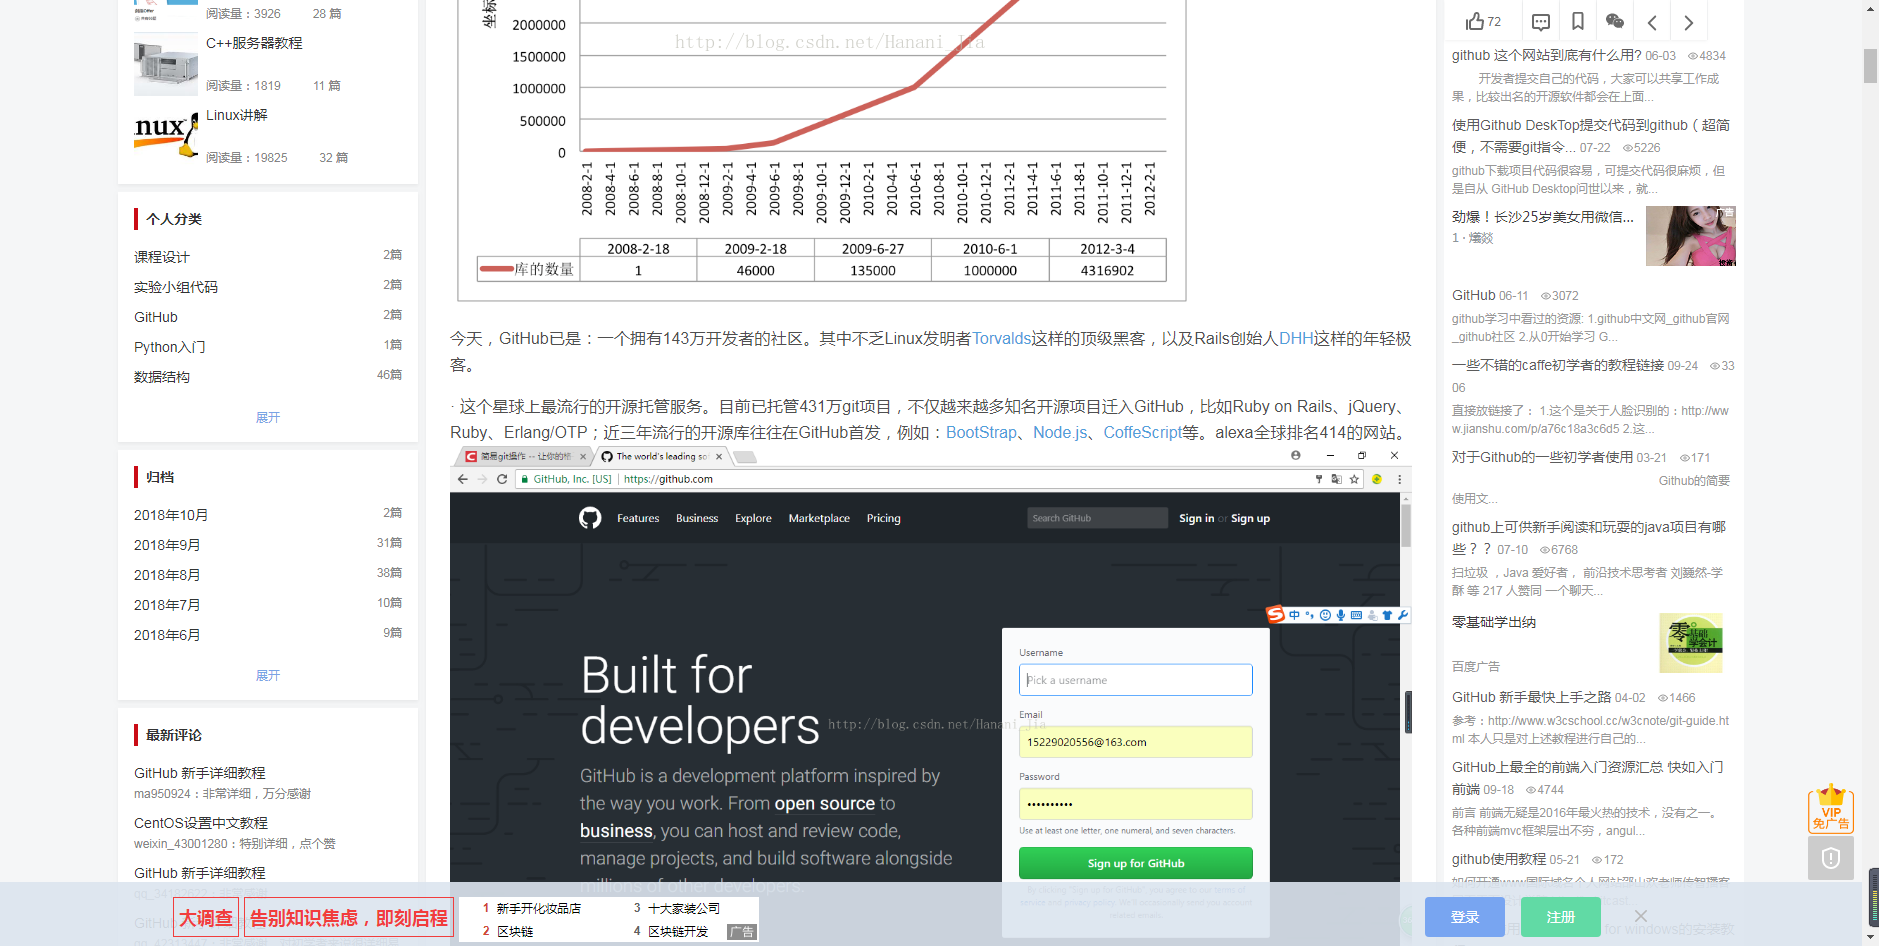Screen dimensions: 1879x946
Task: Open '使用Github DeskTop提交代码到github' article
Action: click(x=1591, y=135)
